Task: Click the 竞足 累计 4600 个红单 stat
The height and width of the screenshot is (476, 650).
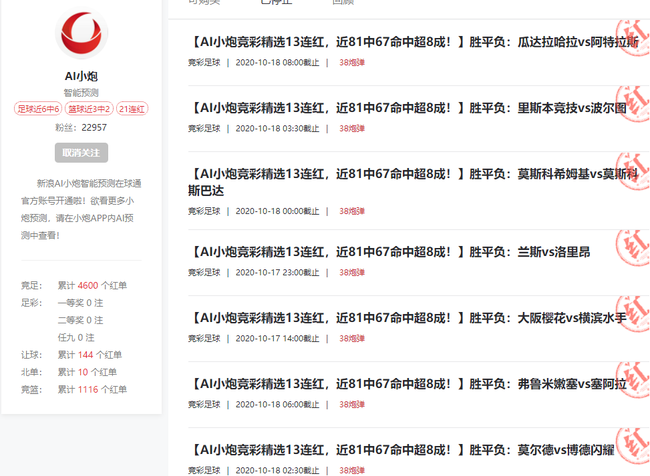Action: tap(74, 286)
